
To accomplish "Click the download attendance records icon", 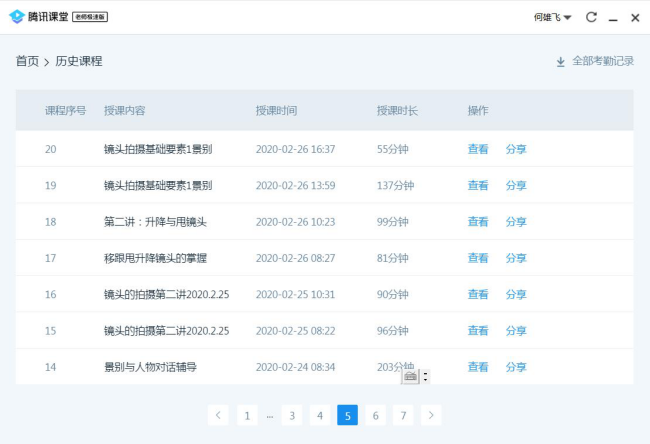I will pos(561,61).
